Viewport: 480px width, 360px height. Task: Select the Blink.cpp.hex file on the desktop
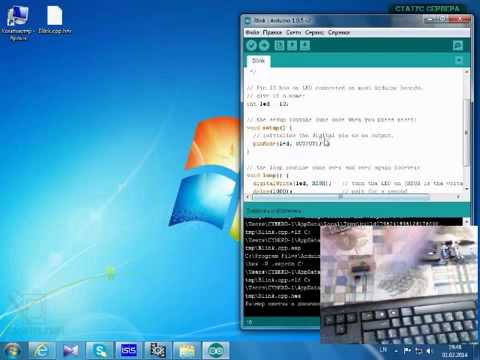click(55, 20)
